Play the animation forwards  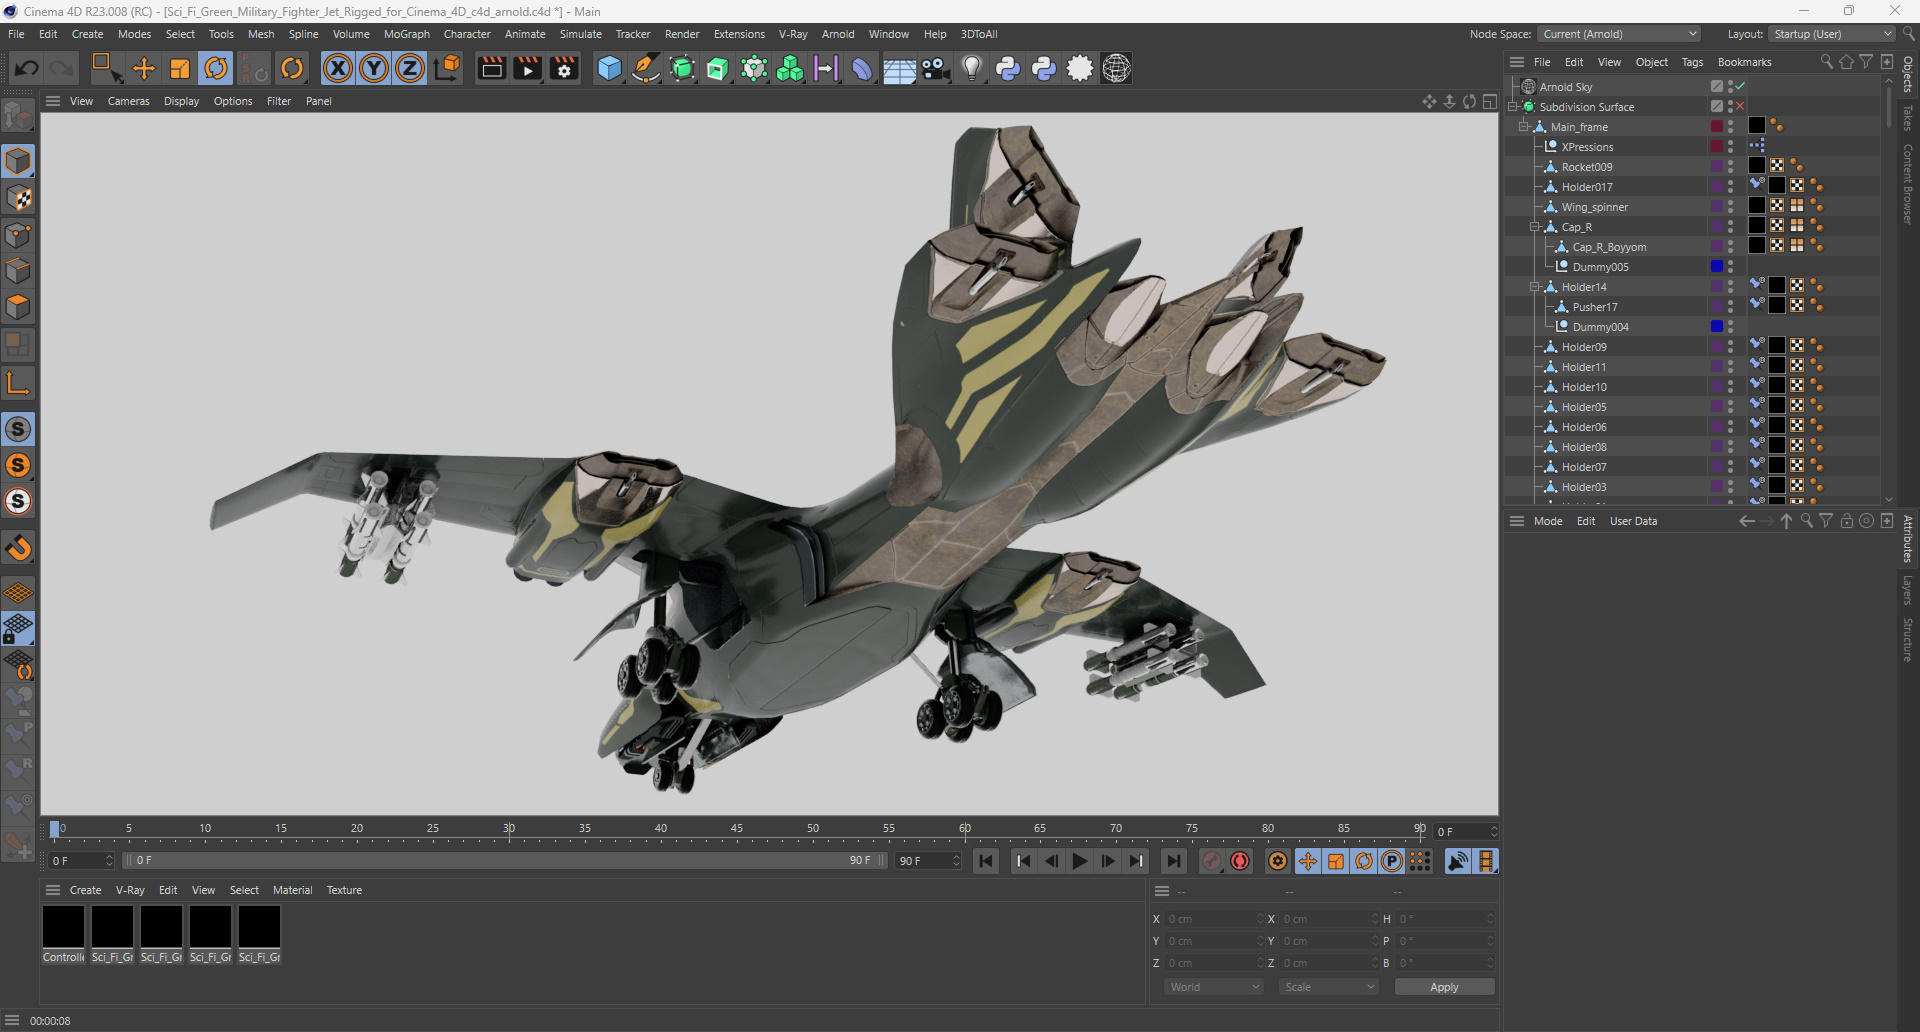[1080, 861]
